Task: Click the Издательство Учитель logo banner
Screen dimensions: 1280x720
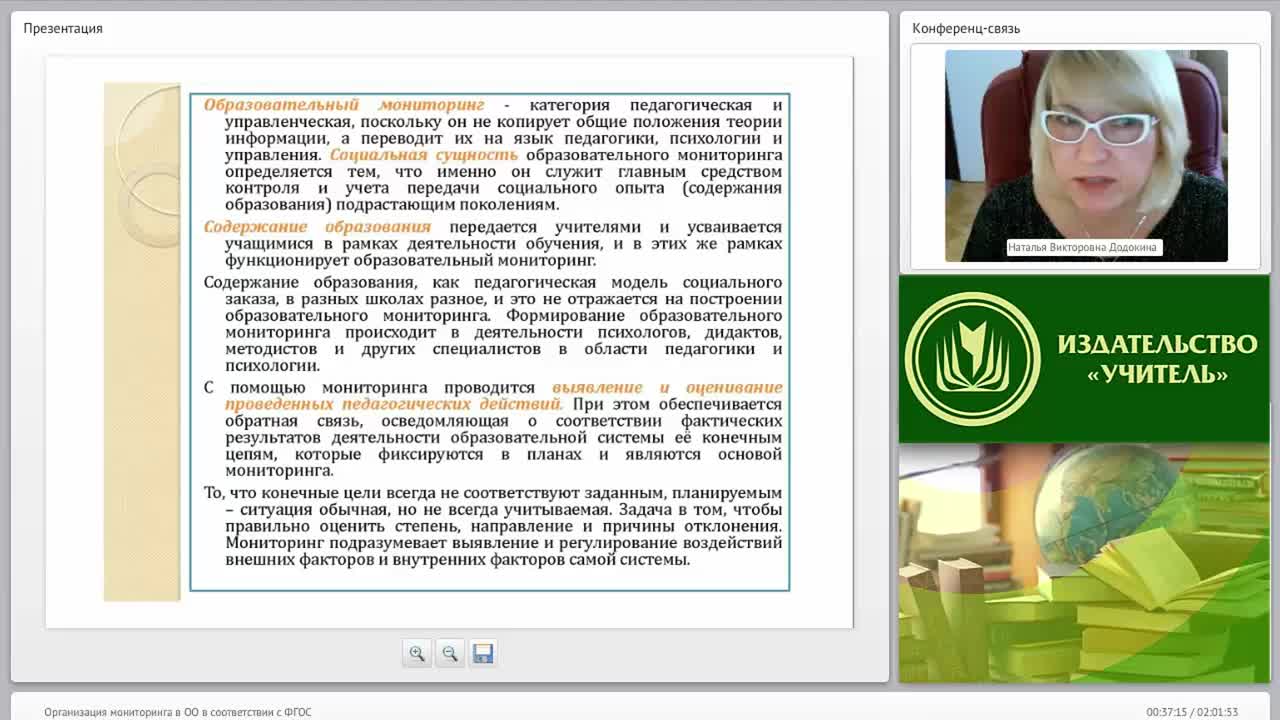Action: tap(1084, 359)
